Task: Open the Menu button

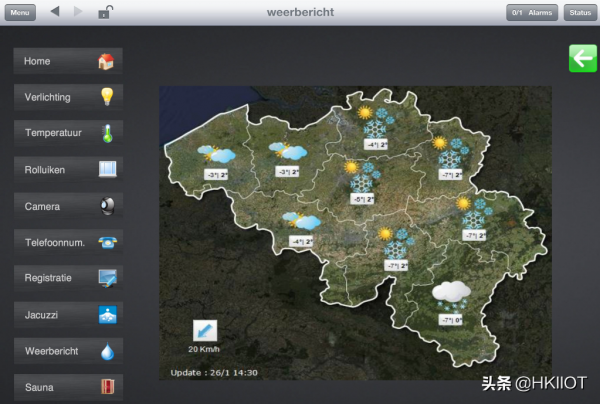Action: coord(21,12)
